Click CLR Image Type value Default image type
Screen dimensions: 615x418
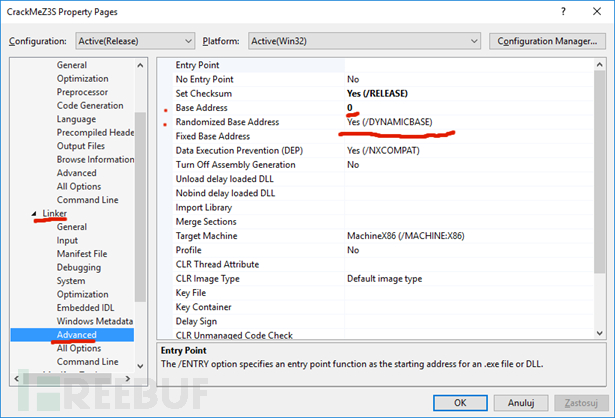pos(384,279)
